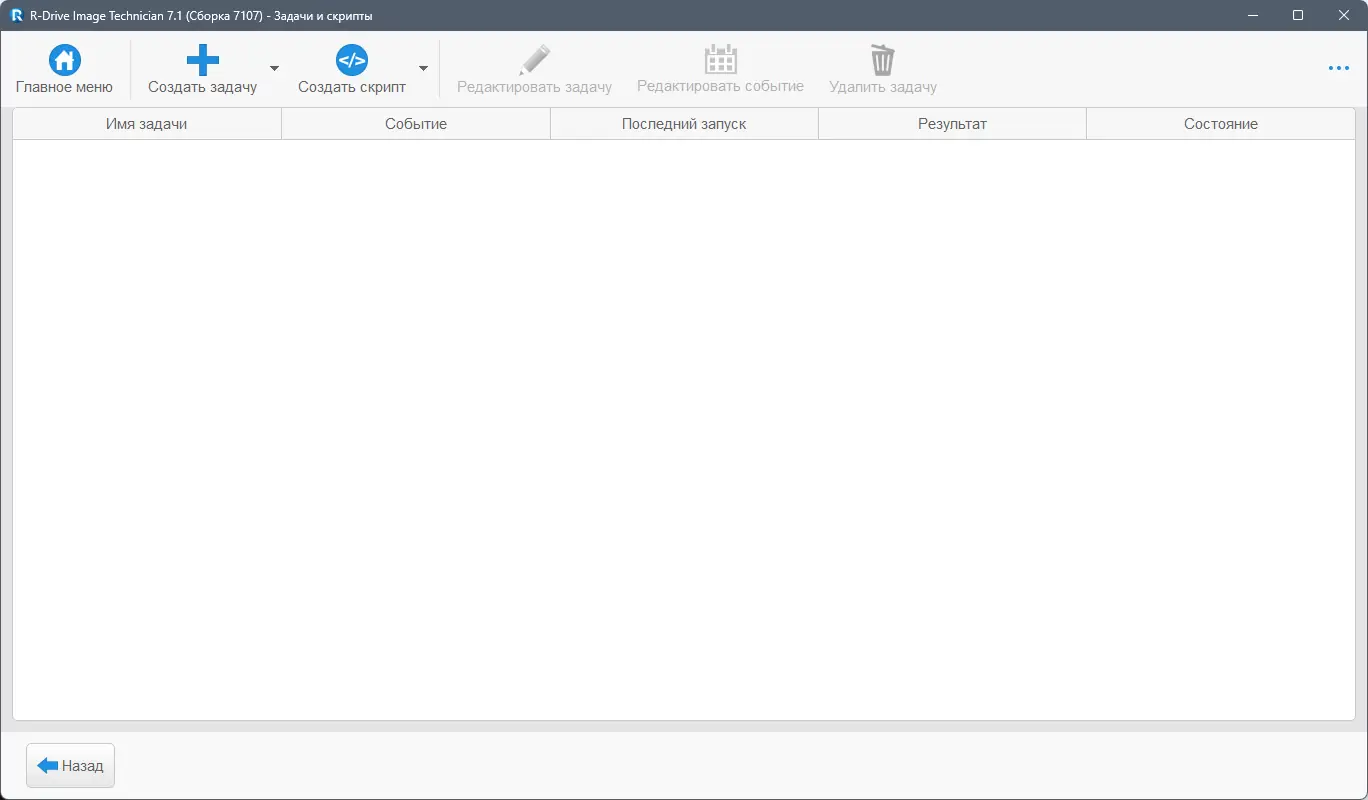Click the Результат column header
This screenshot has width=1368, height=800.
(x=951, y=123)
